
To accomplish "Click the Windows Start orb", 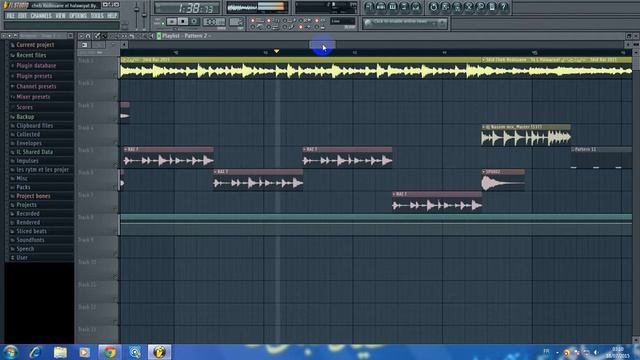I will [11, 352].
